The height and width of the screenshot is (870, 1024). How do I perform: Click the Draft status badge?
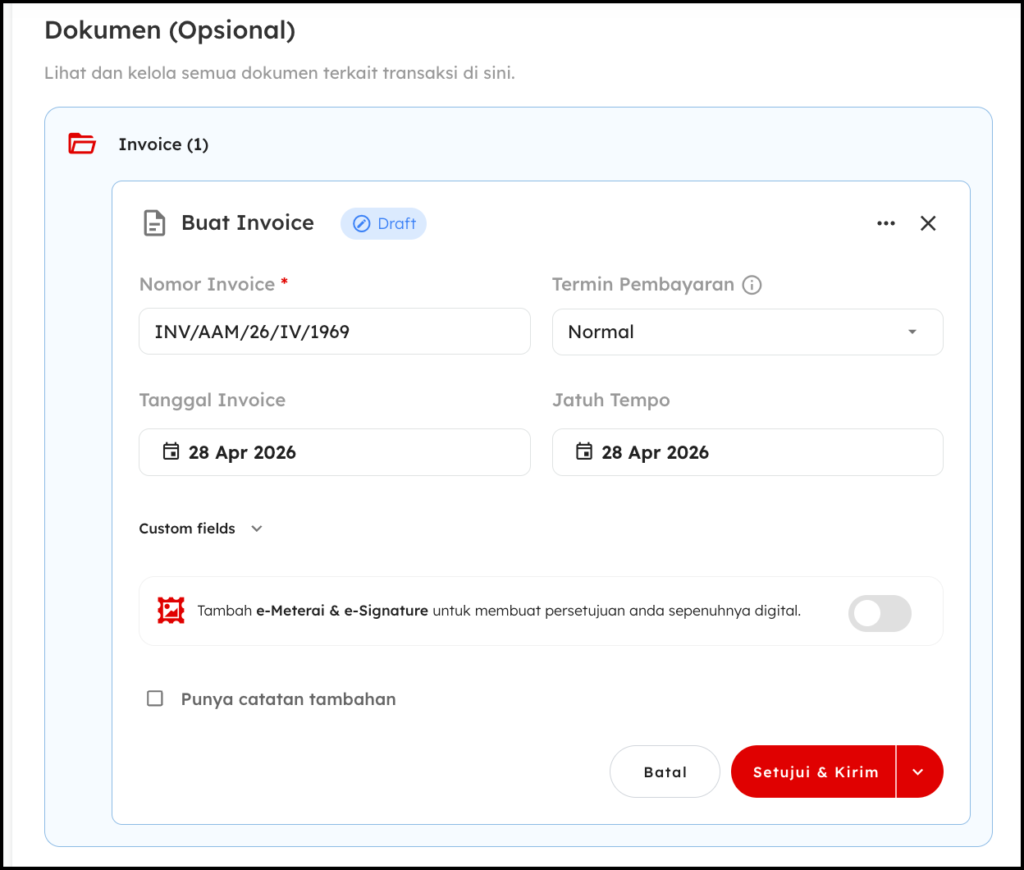coord(384,223)
